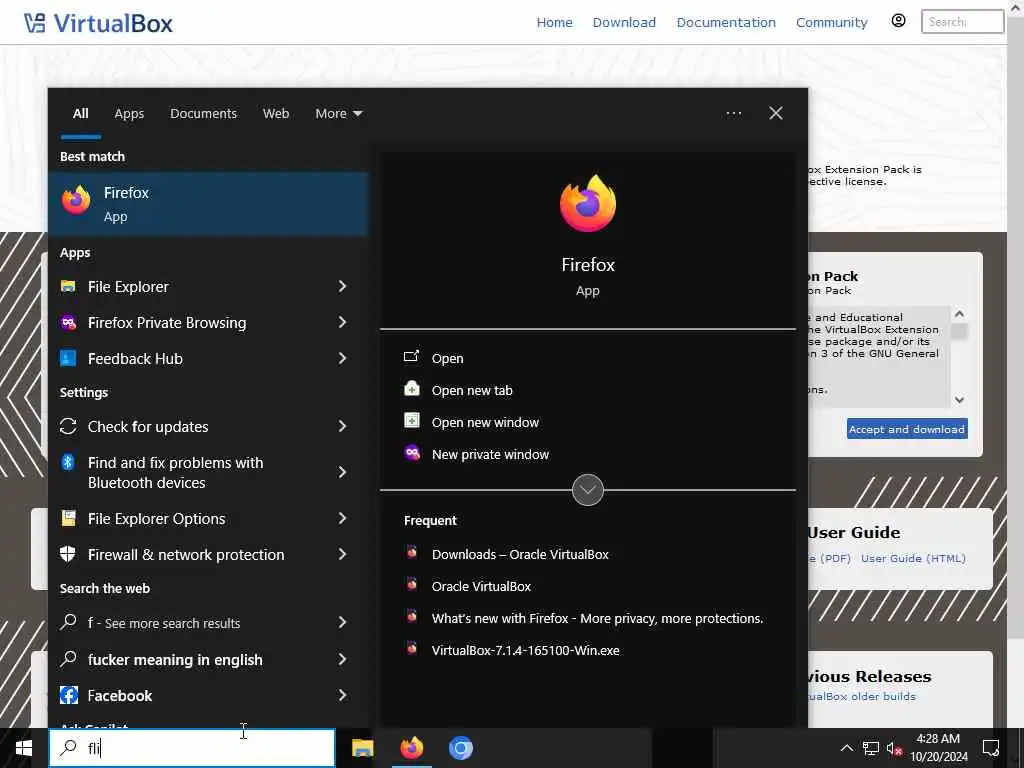The width and height of the screenshot is (1024, 768).
Task: Click the license text scroll up arrow
Action: (x=959, y=314)
